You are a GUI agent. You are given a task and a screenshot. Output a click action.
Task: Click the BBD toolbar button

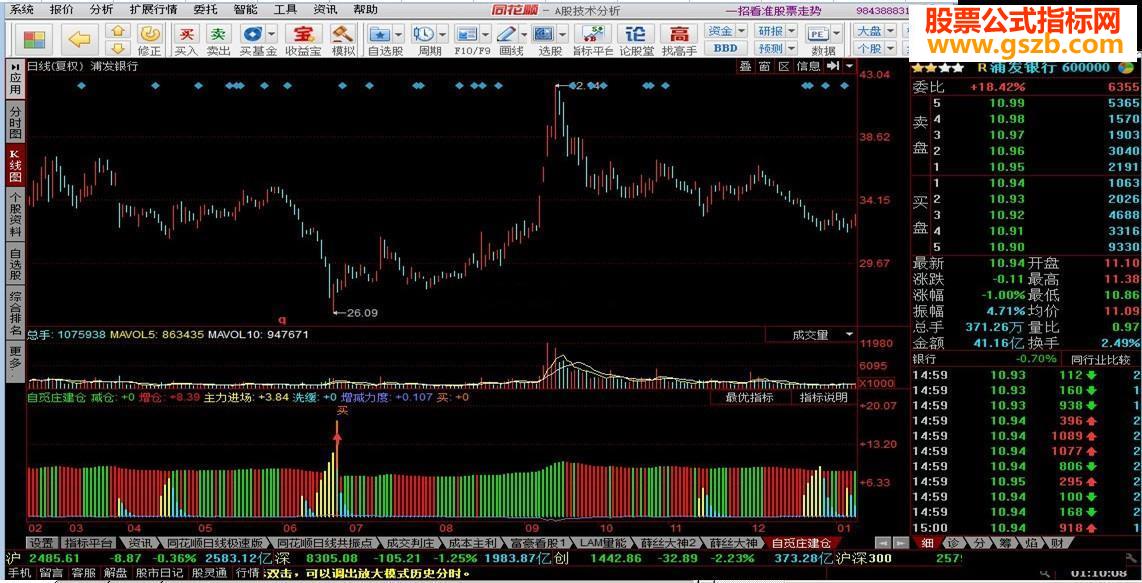725,48
